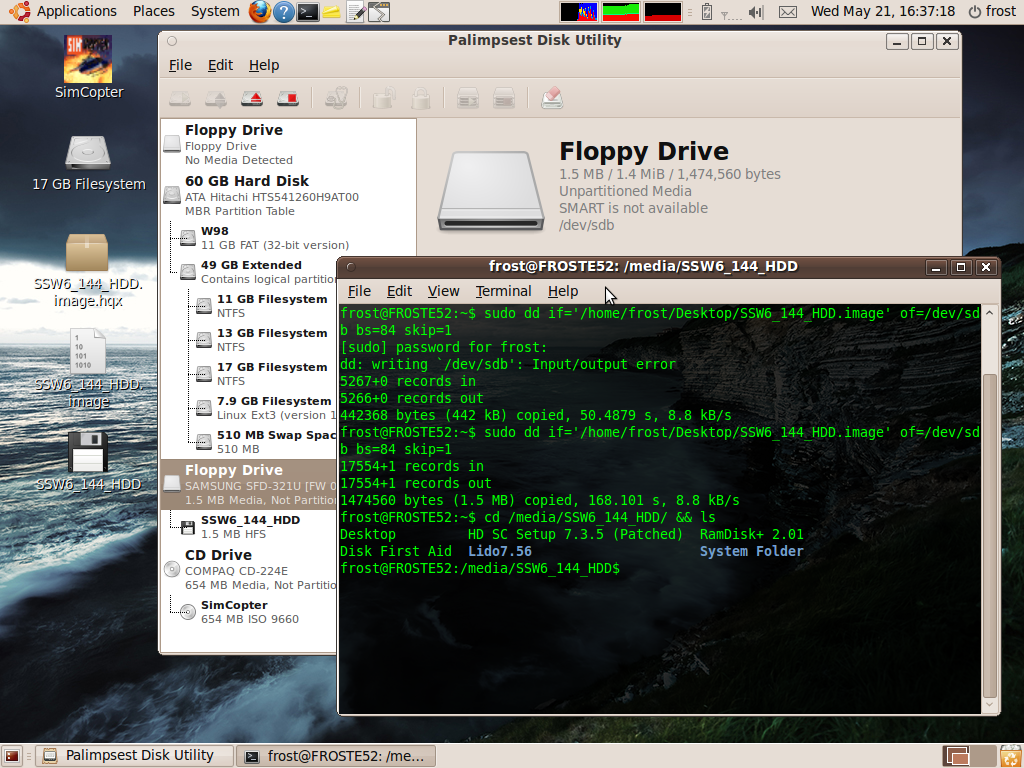The image size is (1024, 768).
Task: Click the red network load monitor graph
Action: [662, 12]
